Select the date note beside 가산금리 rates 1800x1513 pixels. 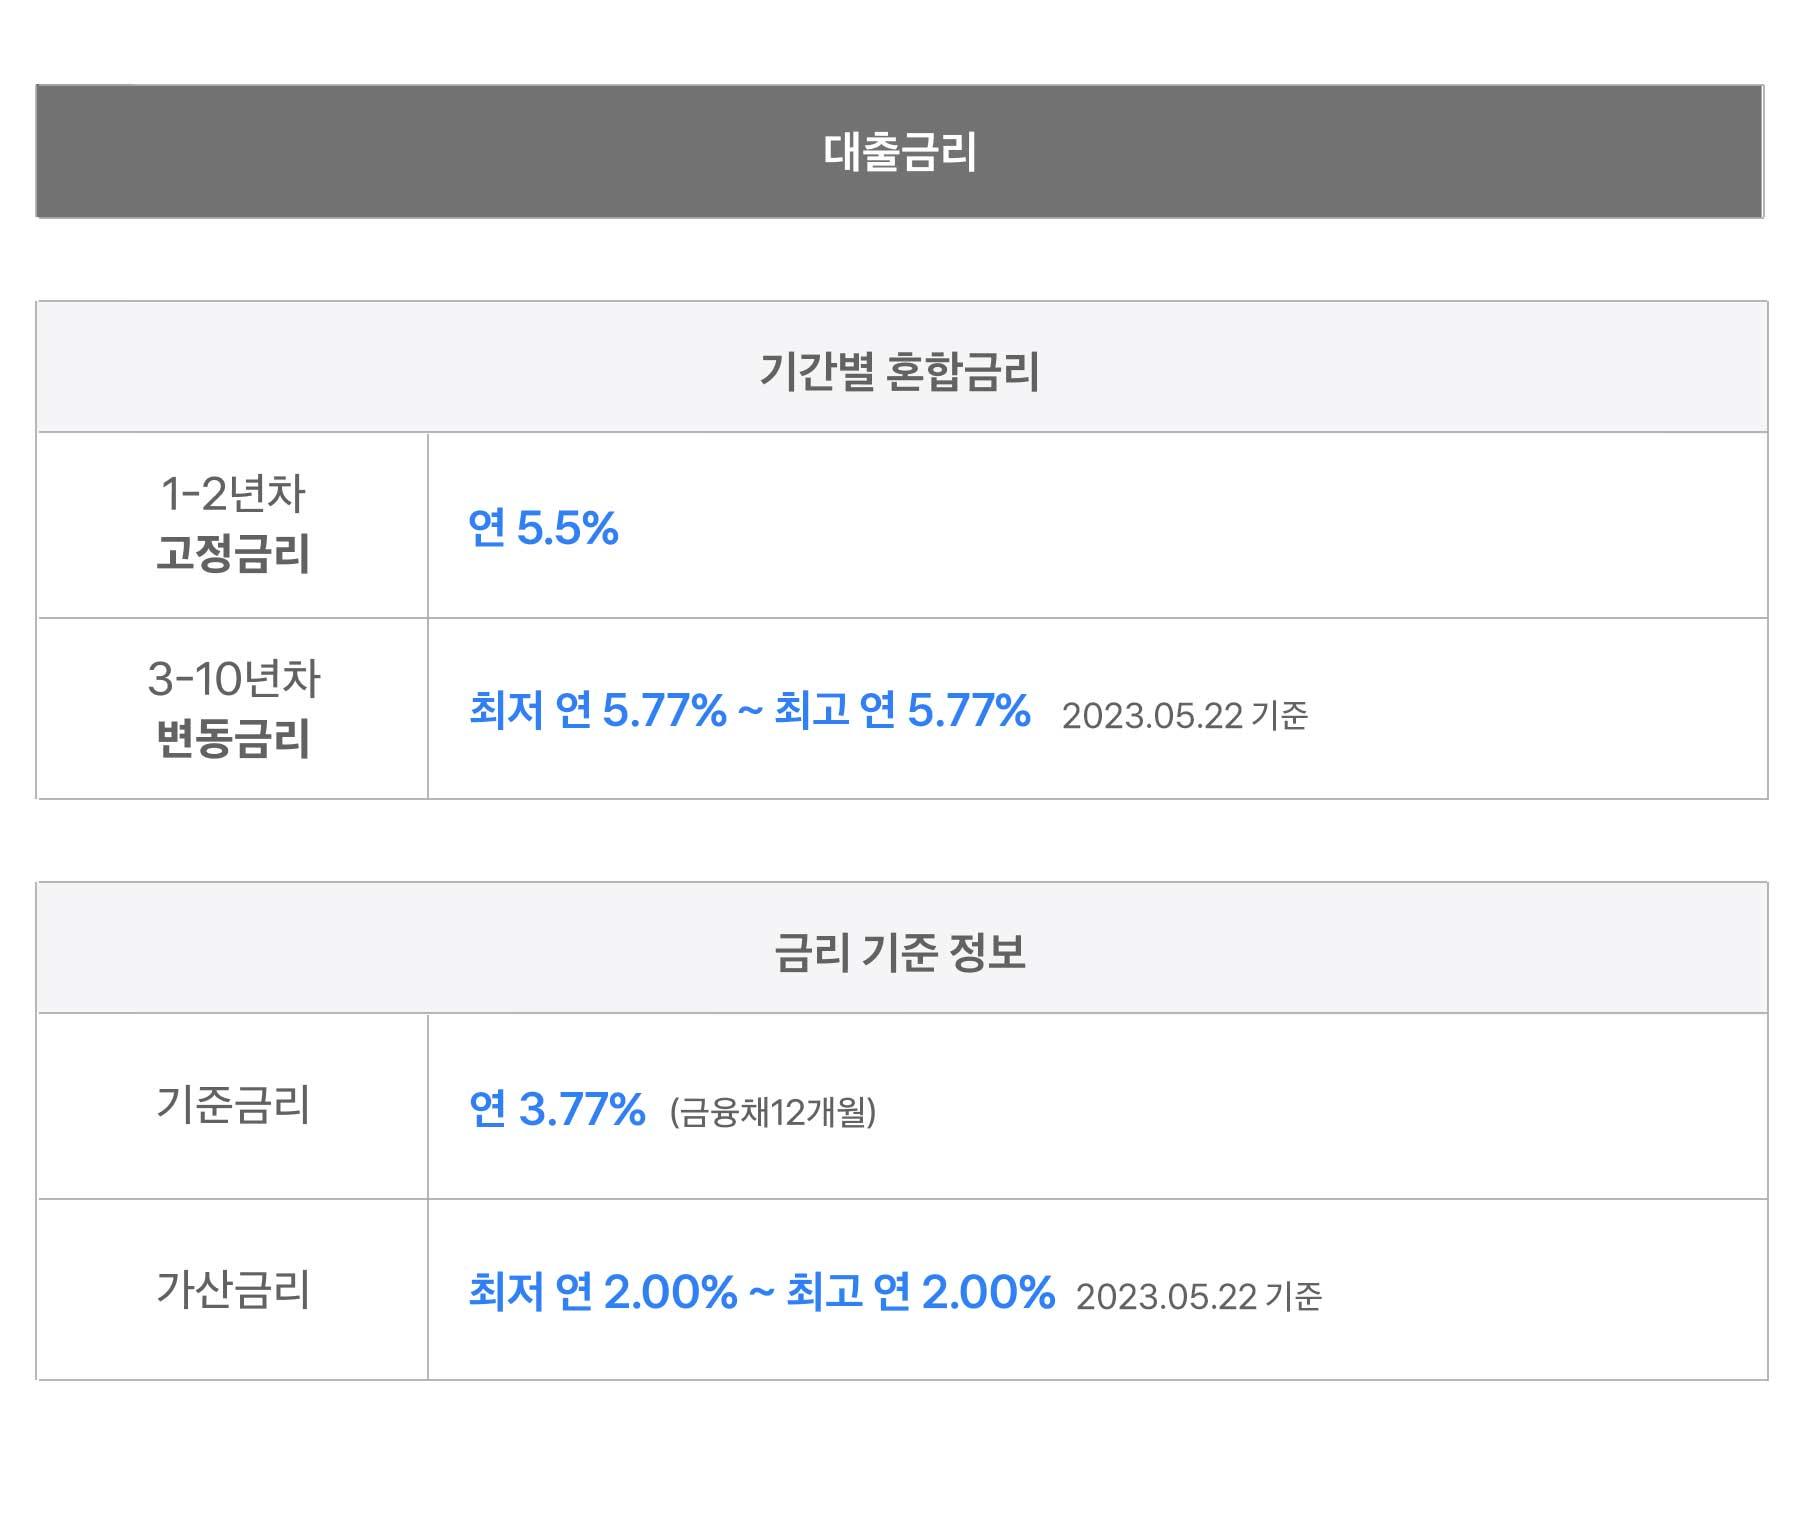click(1198, 1297)
